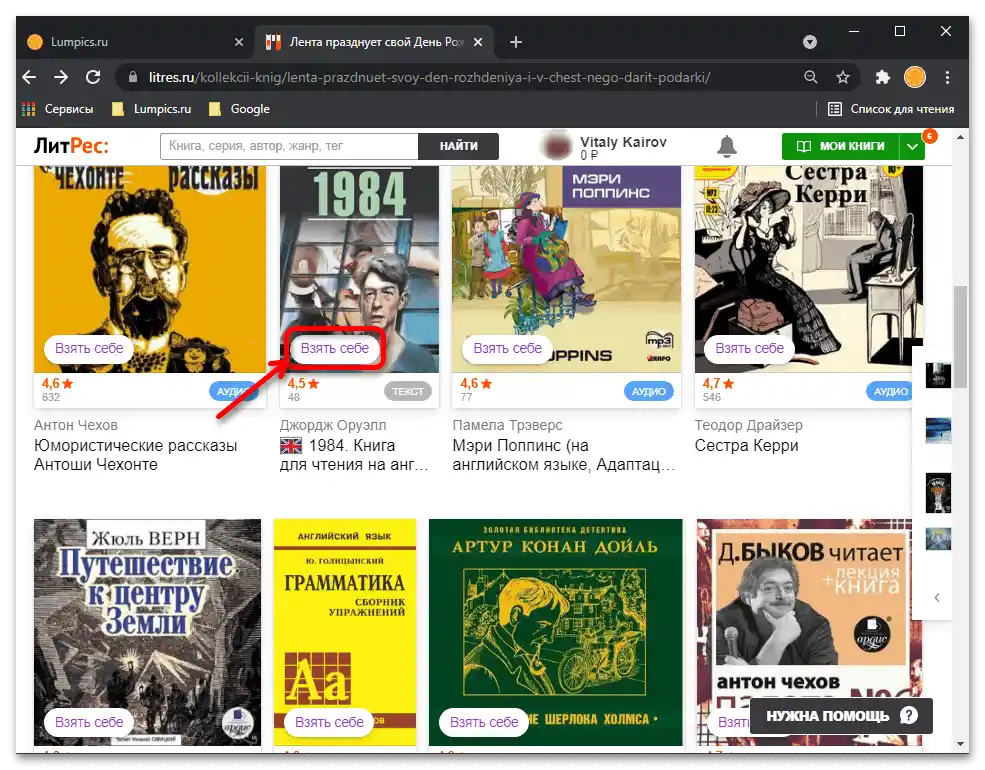Open the zoom magnifier in the address bar

tap(810, 77)
